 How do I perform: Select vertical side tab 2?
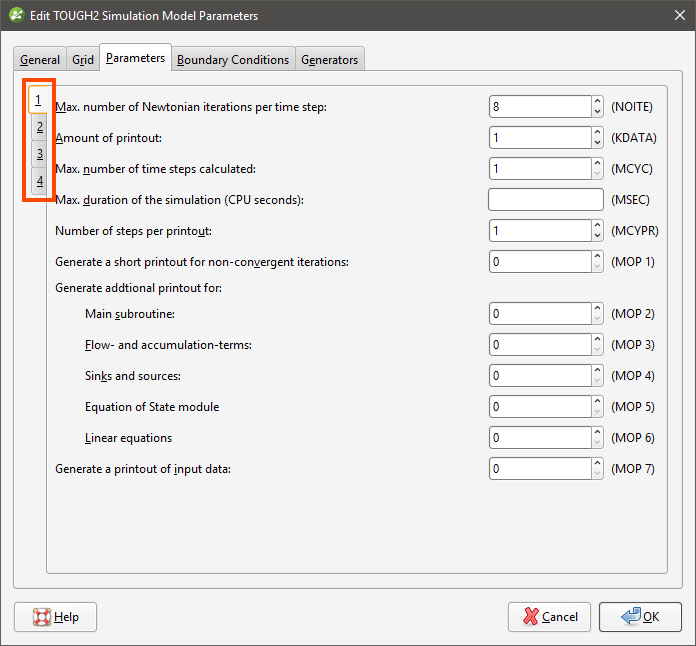point(39,127)
